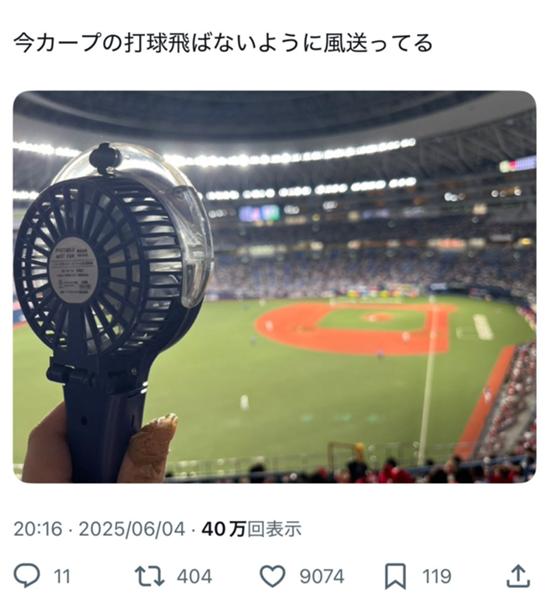Click the bookmark count 119
The height and width of the screenshot is (600, 549).
point(437,576)
